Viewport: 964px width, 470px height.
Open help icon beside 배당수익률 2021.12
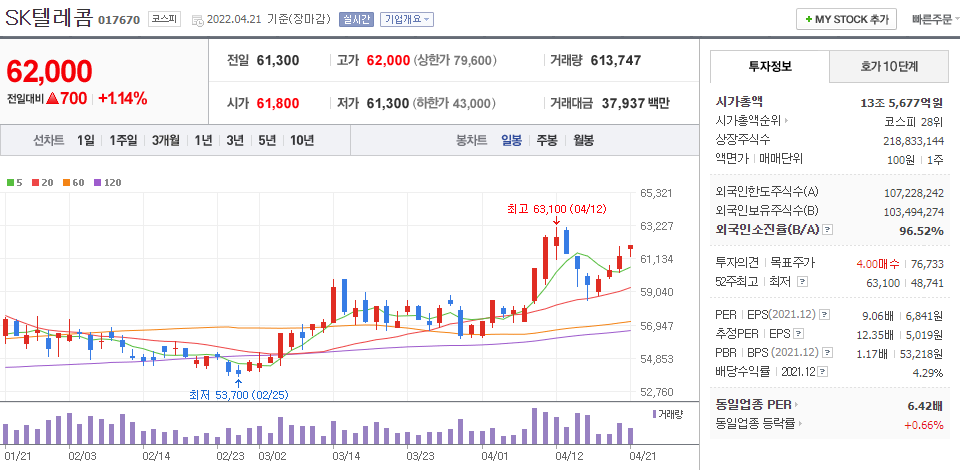(x=823, y=372)
